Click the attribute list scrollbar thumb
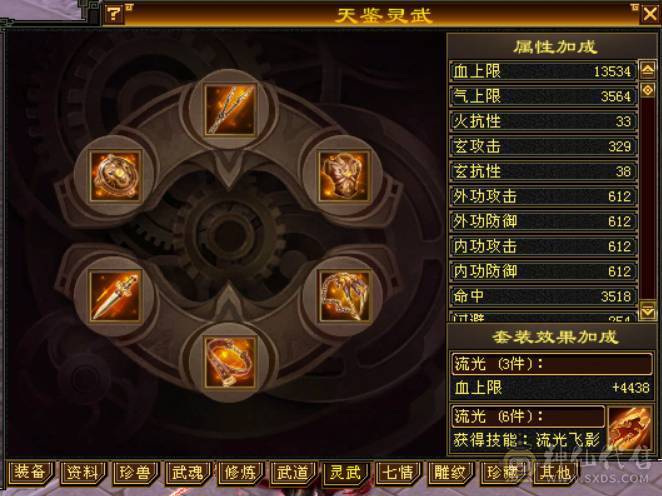Screen dimensions: 662x496 648,90
